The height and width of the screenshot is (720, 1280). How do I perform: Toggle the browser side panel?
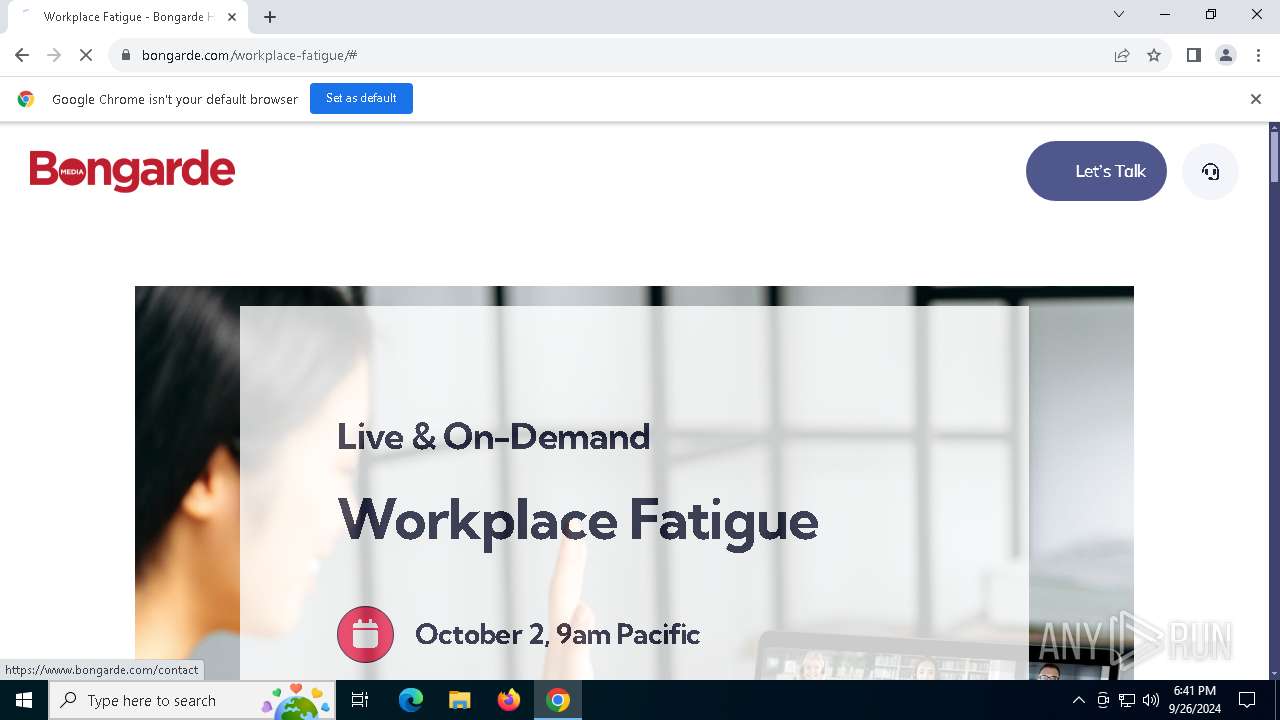[1194, 55]
